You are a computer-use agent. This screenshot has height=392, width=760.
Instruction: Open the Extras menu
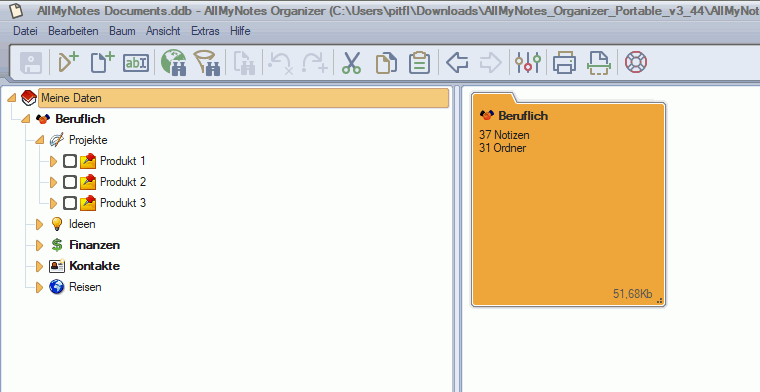pyautogui.click(x=205, y=31)
